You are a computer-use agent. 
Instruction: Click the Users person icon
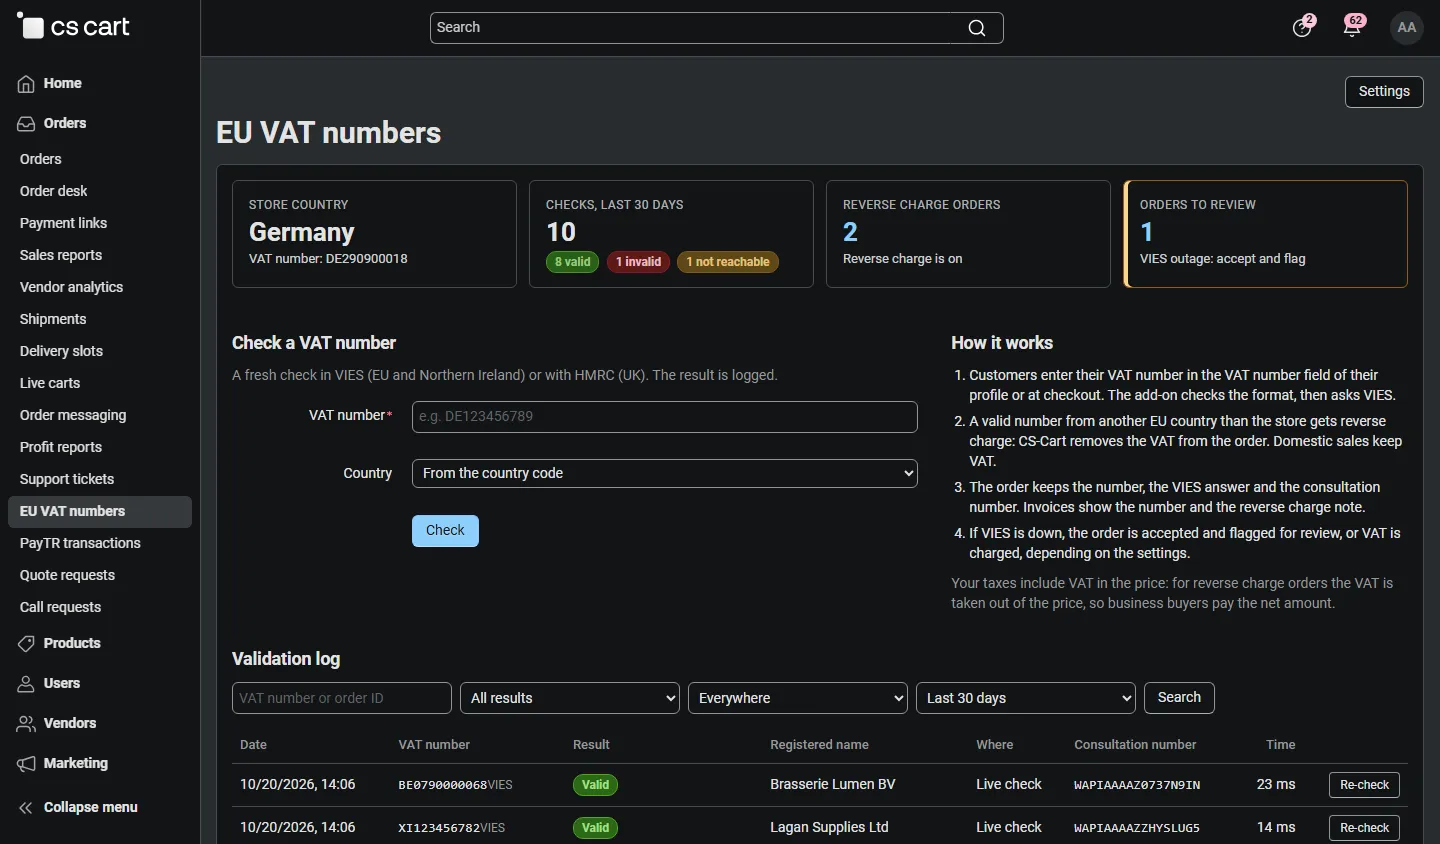[x=26, y=684]
